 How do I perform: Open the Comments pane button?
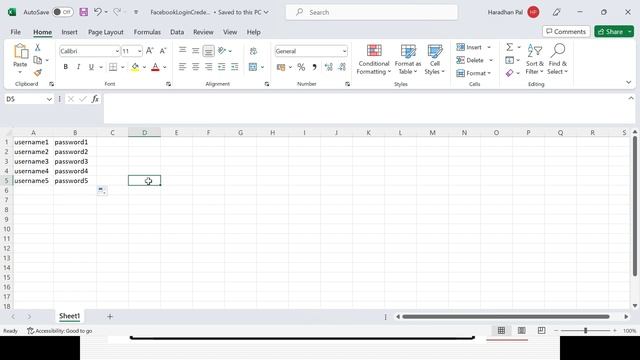click(x=566, y=31)
